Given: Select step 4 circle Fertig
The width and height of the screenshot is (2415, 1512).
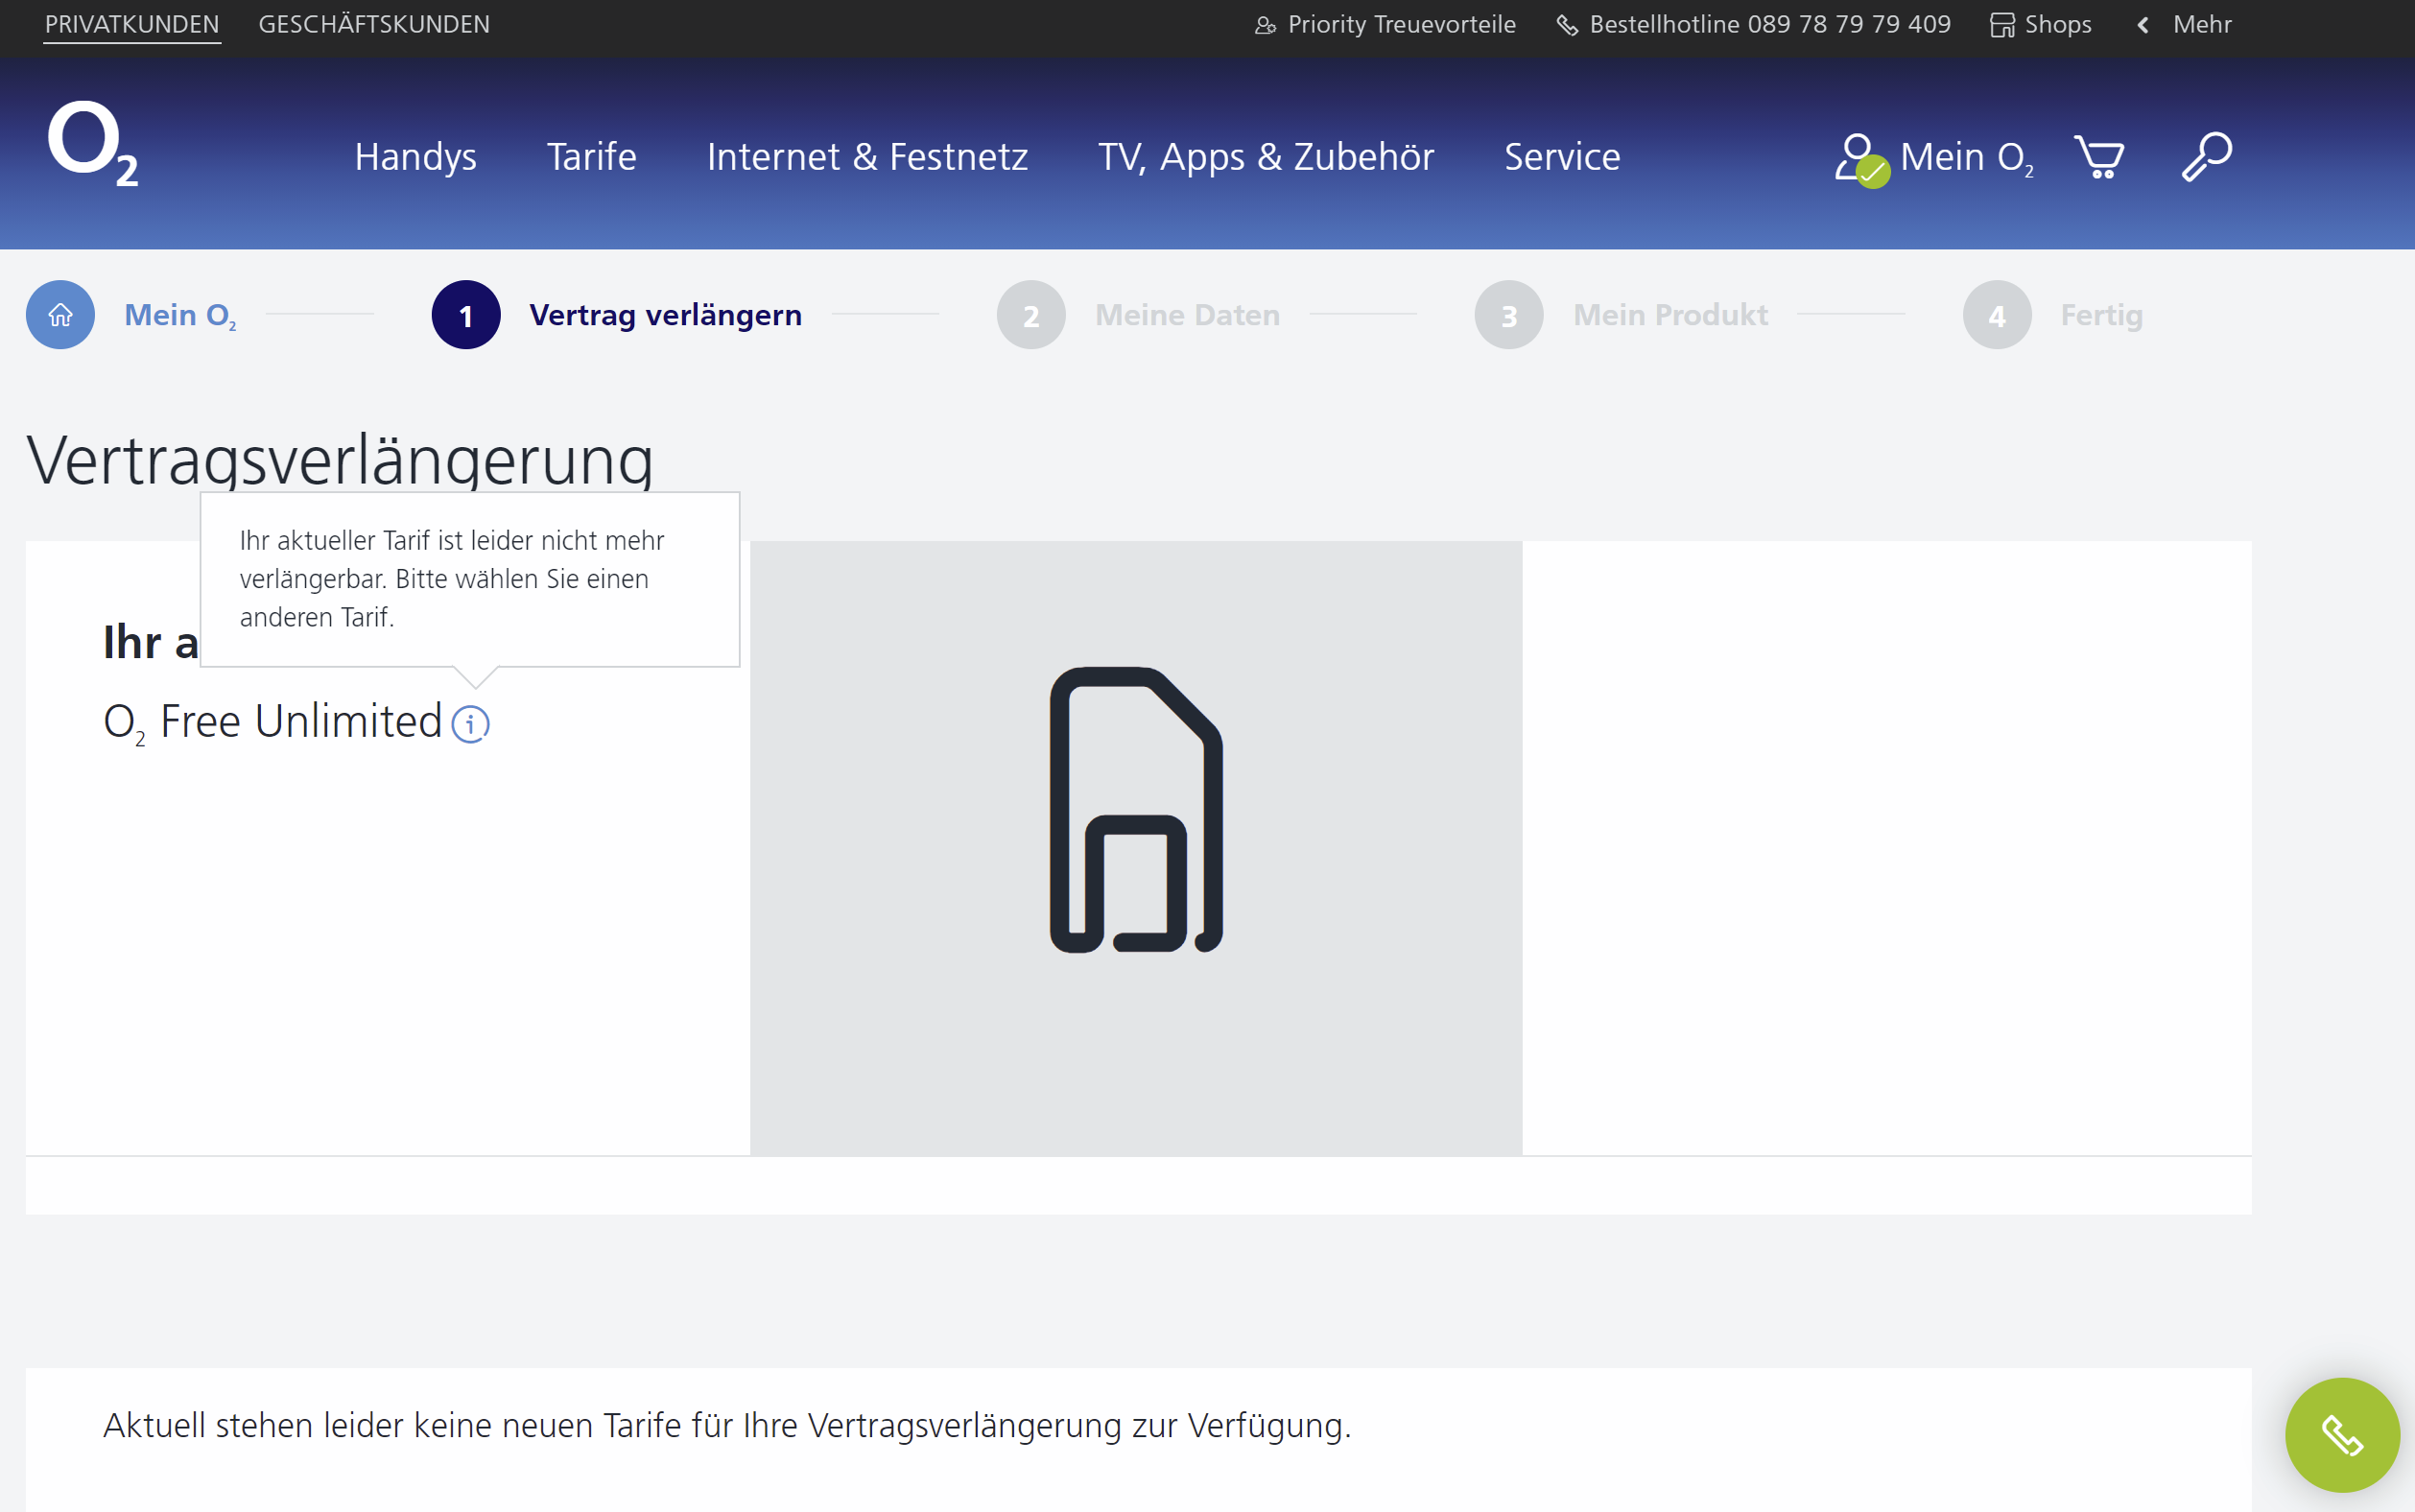Looking at the screenshot, I should tap(1997, 315).
